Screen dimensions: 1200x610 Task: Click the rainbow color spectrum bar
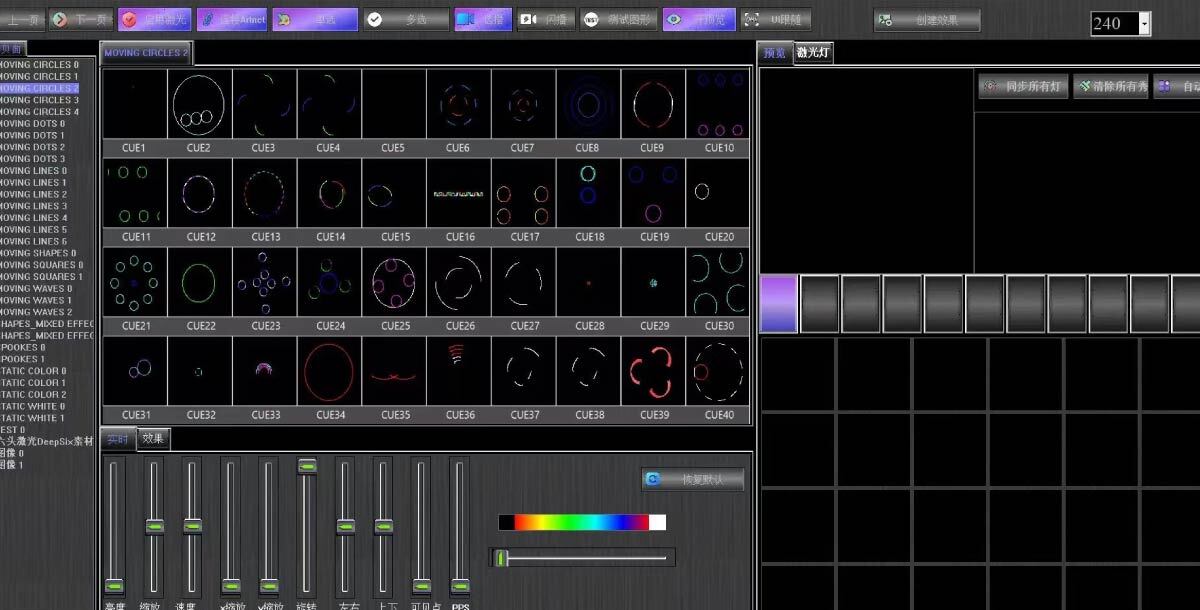(582, 522)
